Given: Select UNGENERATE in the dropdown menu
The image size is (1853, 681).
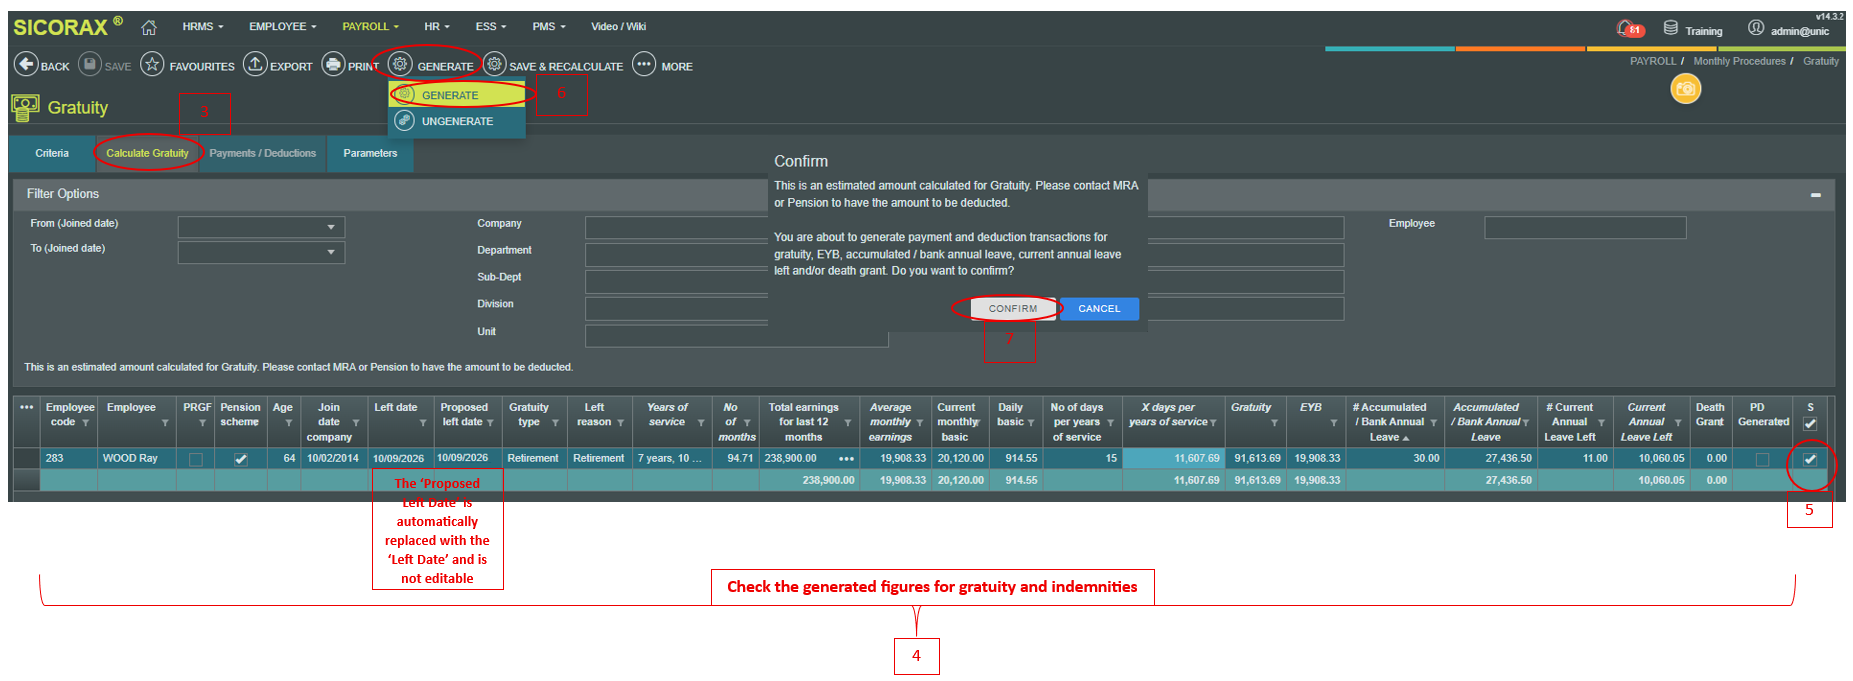Looking at the screenshot, I should 457,121.
